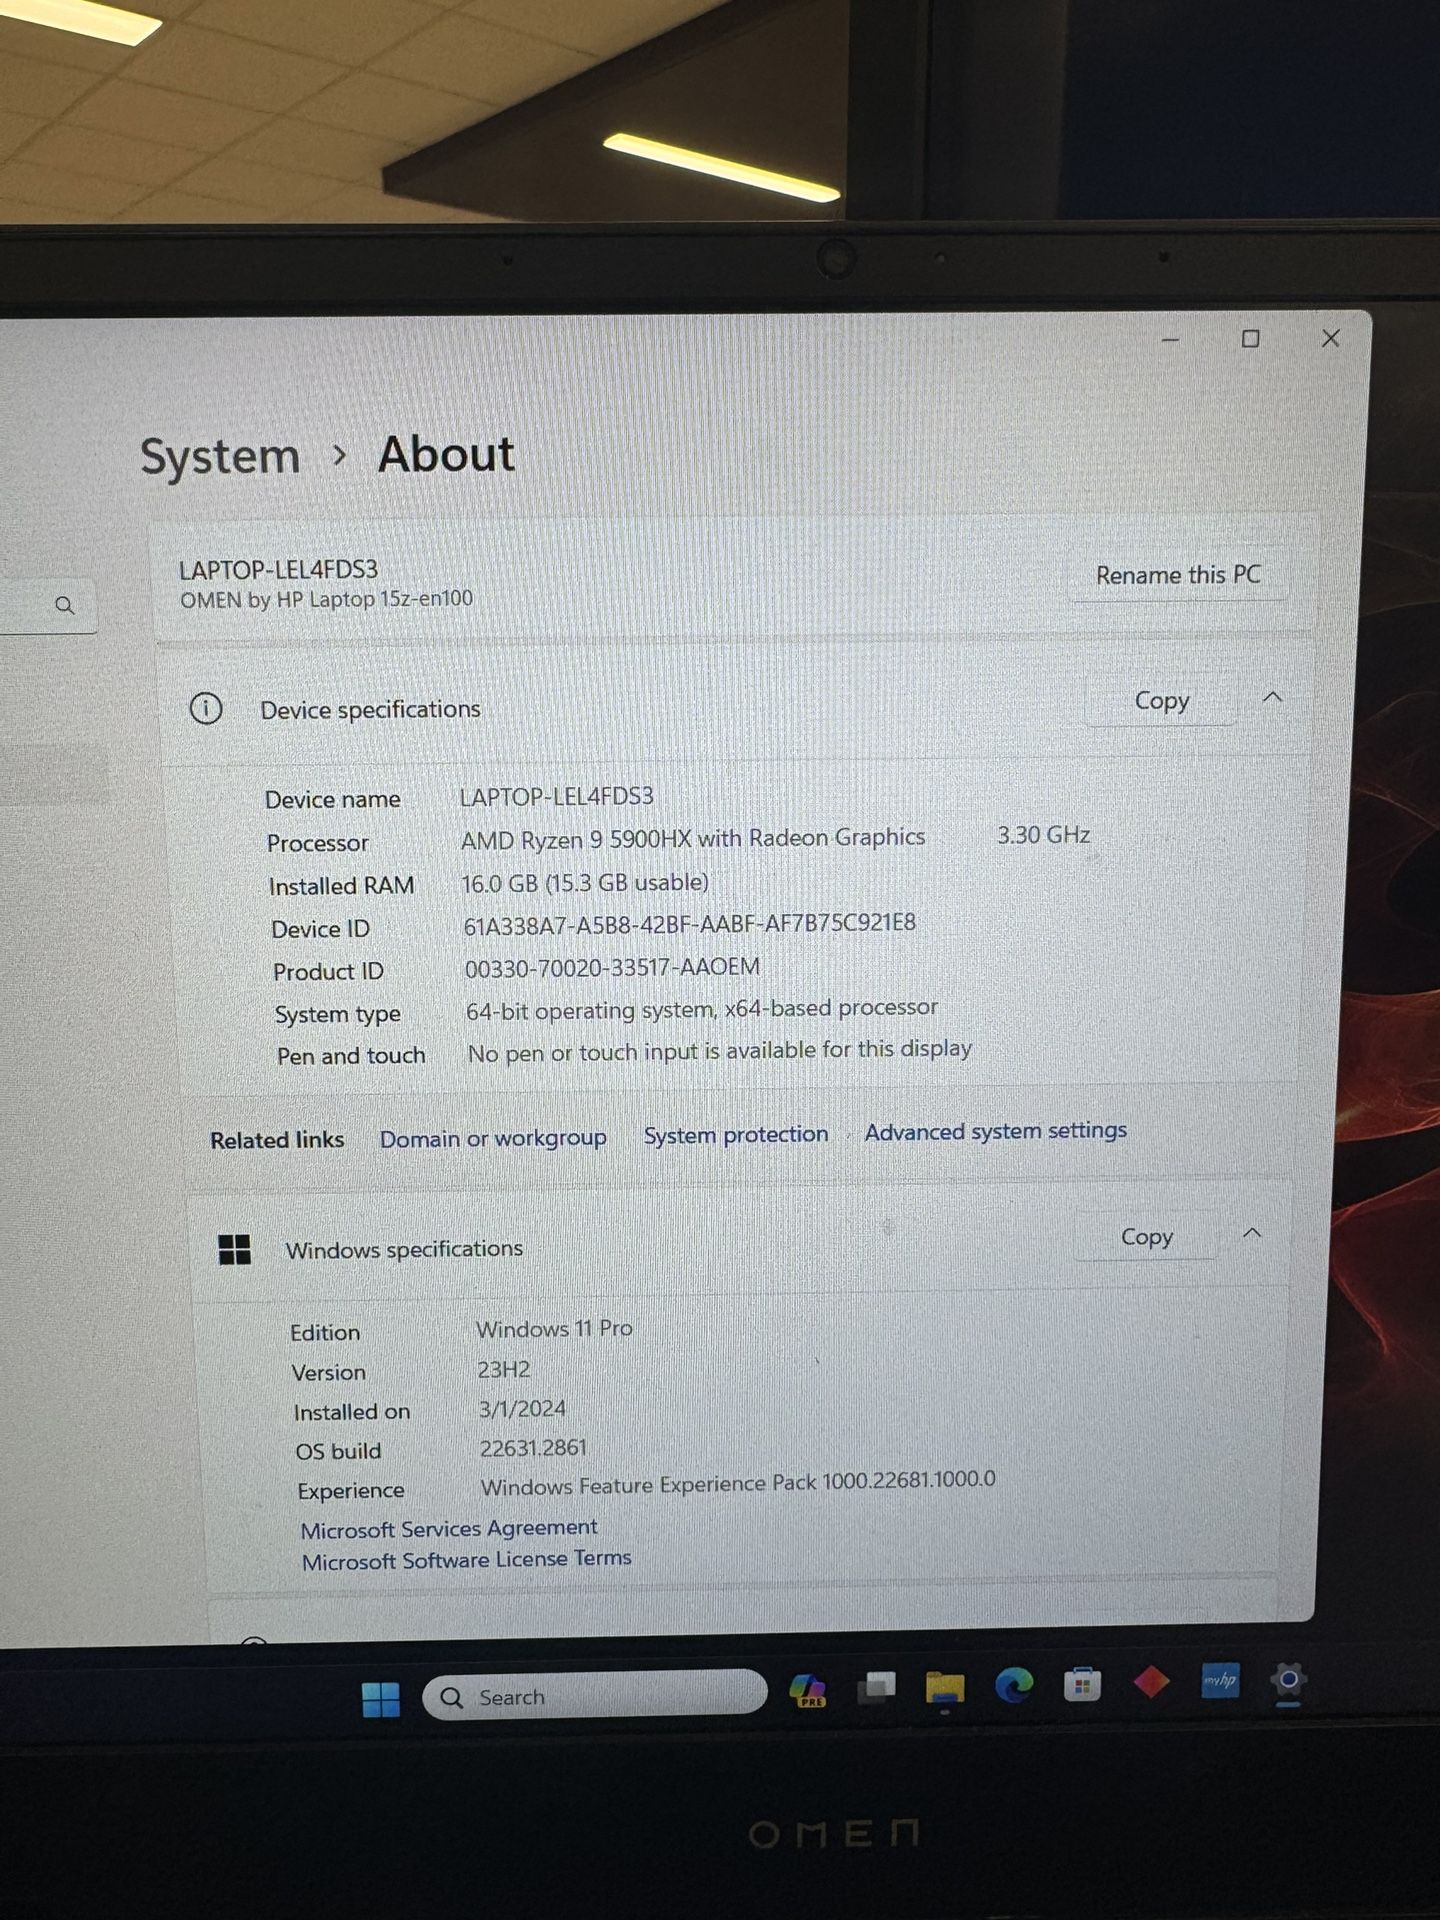The image size is (1440, 1920).
Task: Click OS build value 22631.2861
Action: 533,1448
